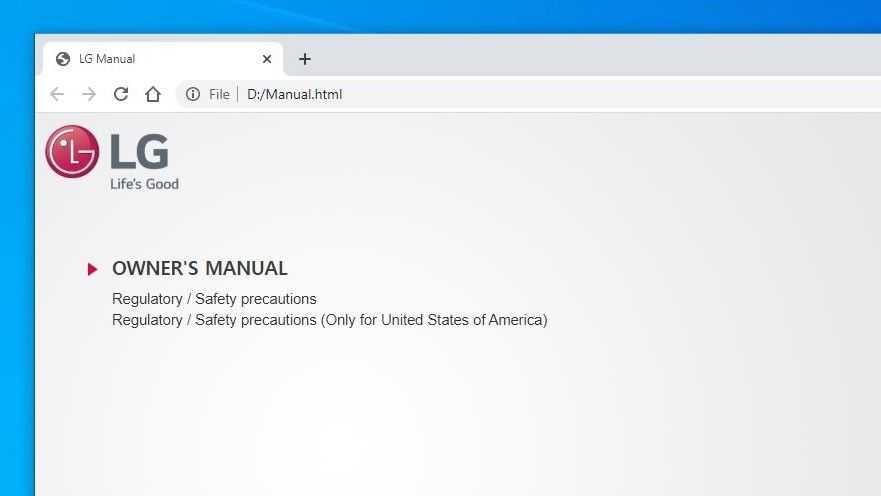The image size is (881, 496).
Task: Click the red triangle beside OWNER'S MANUAL
Action: [x=92, y=269]
